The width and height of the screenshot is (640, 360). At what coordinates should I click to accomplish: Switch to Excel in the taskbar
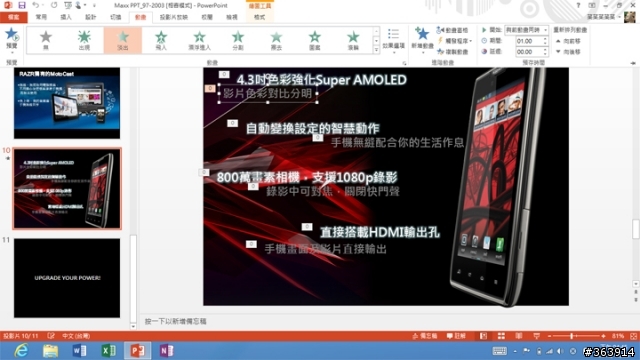point(109,351)
